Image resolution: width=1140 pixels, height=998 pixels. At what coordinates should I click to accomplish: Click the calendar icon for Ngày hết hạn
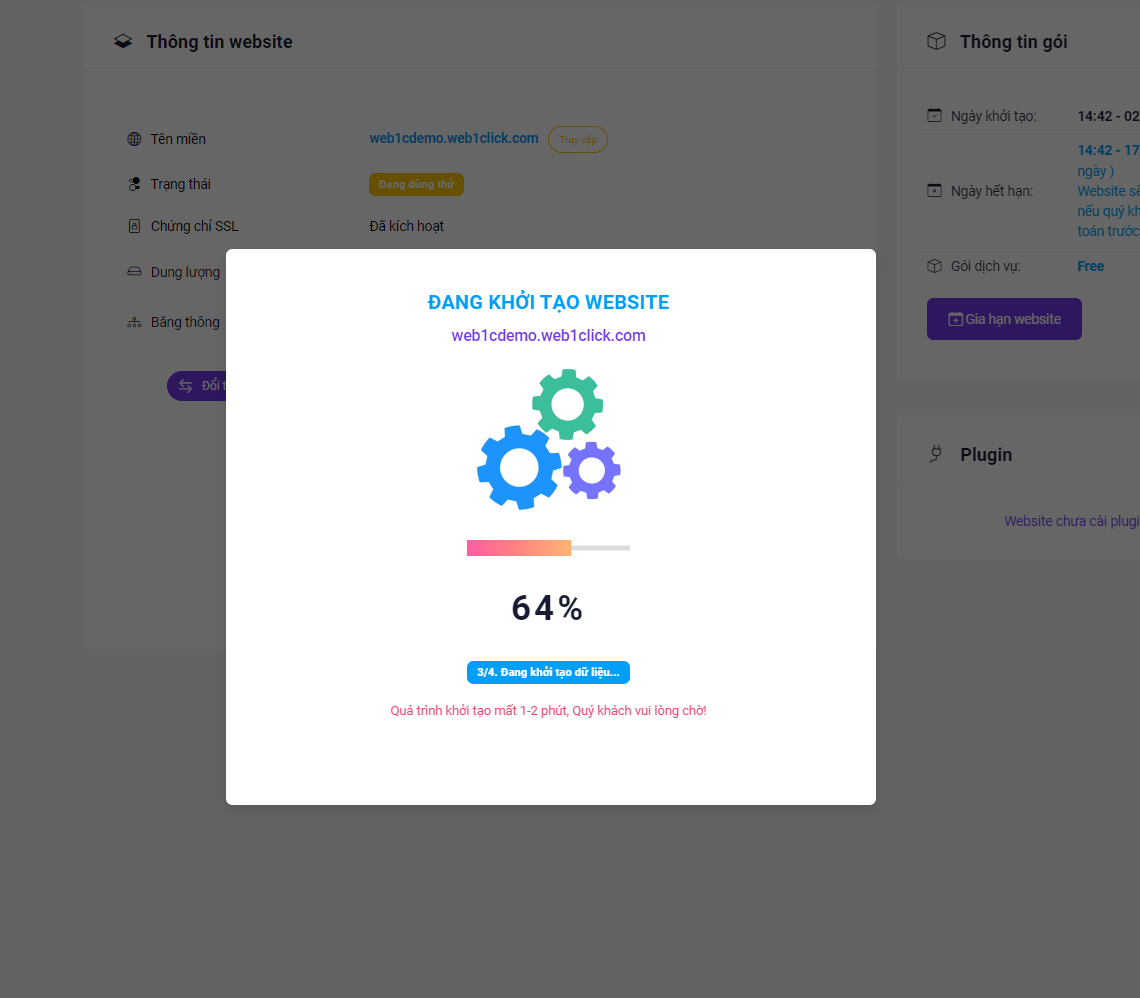(934, 190)
